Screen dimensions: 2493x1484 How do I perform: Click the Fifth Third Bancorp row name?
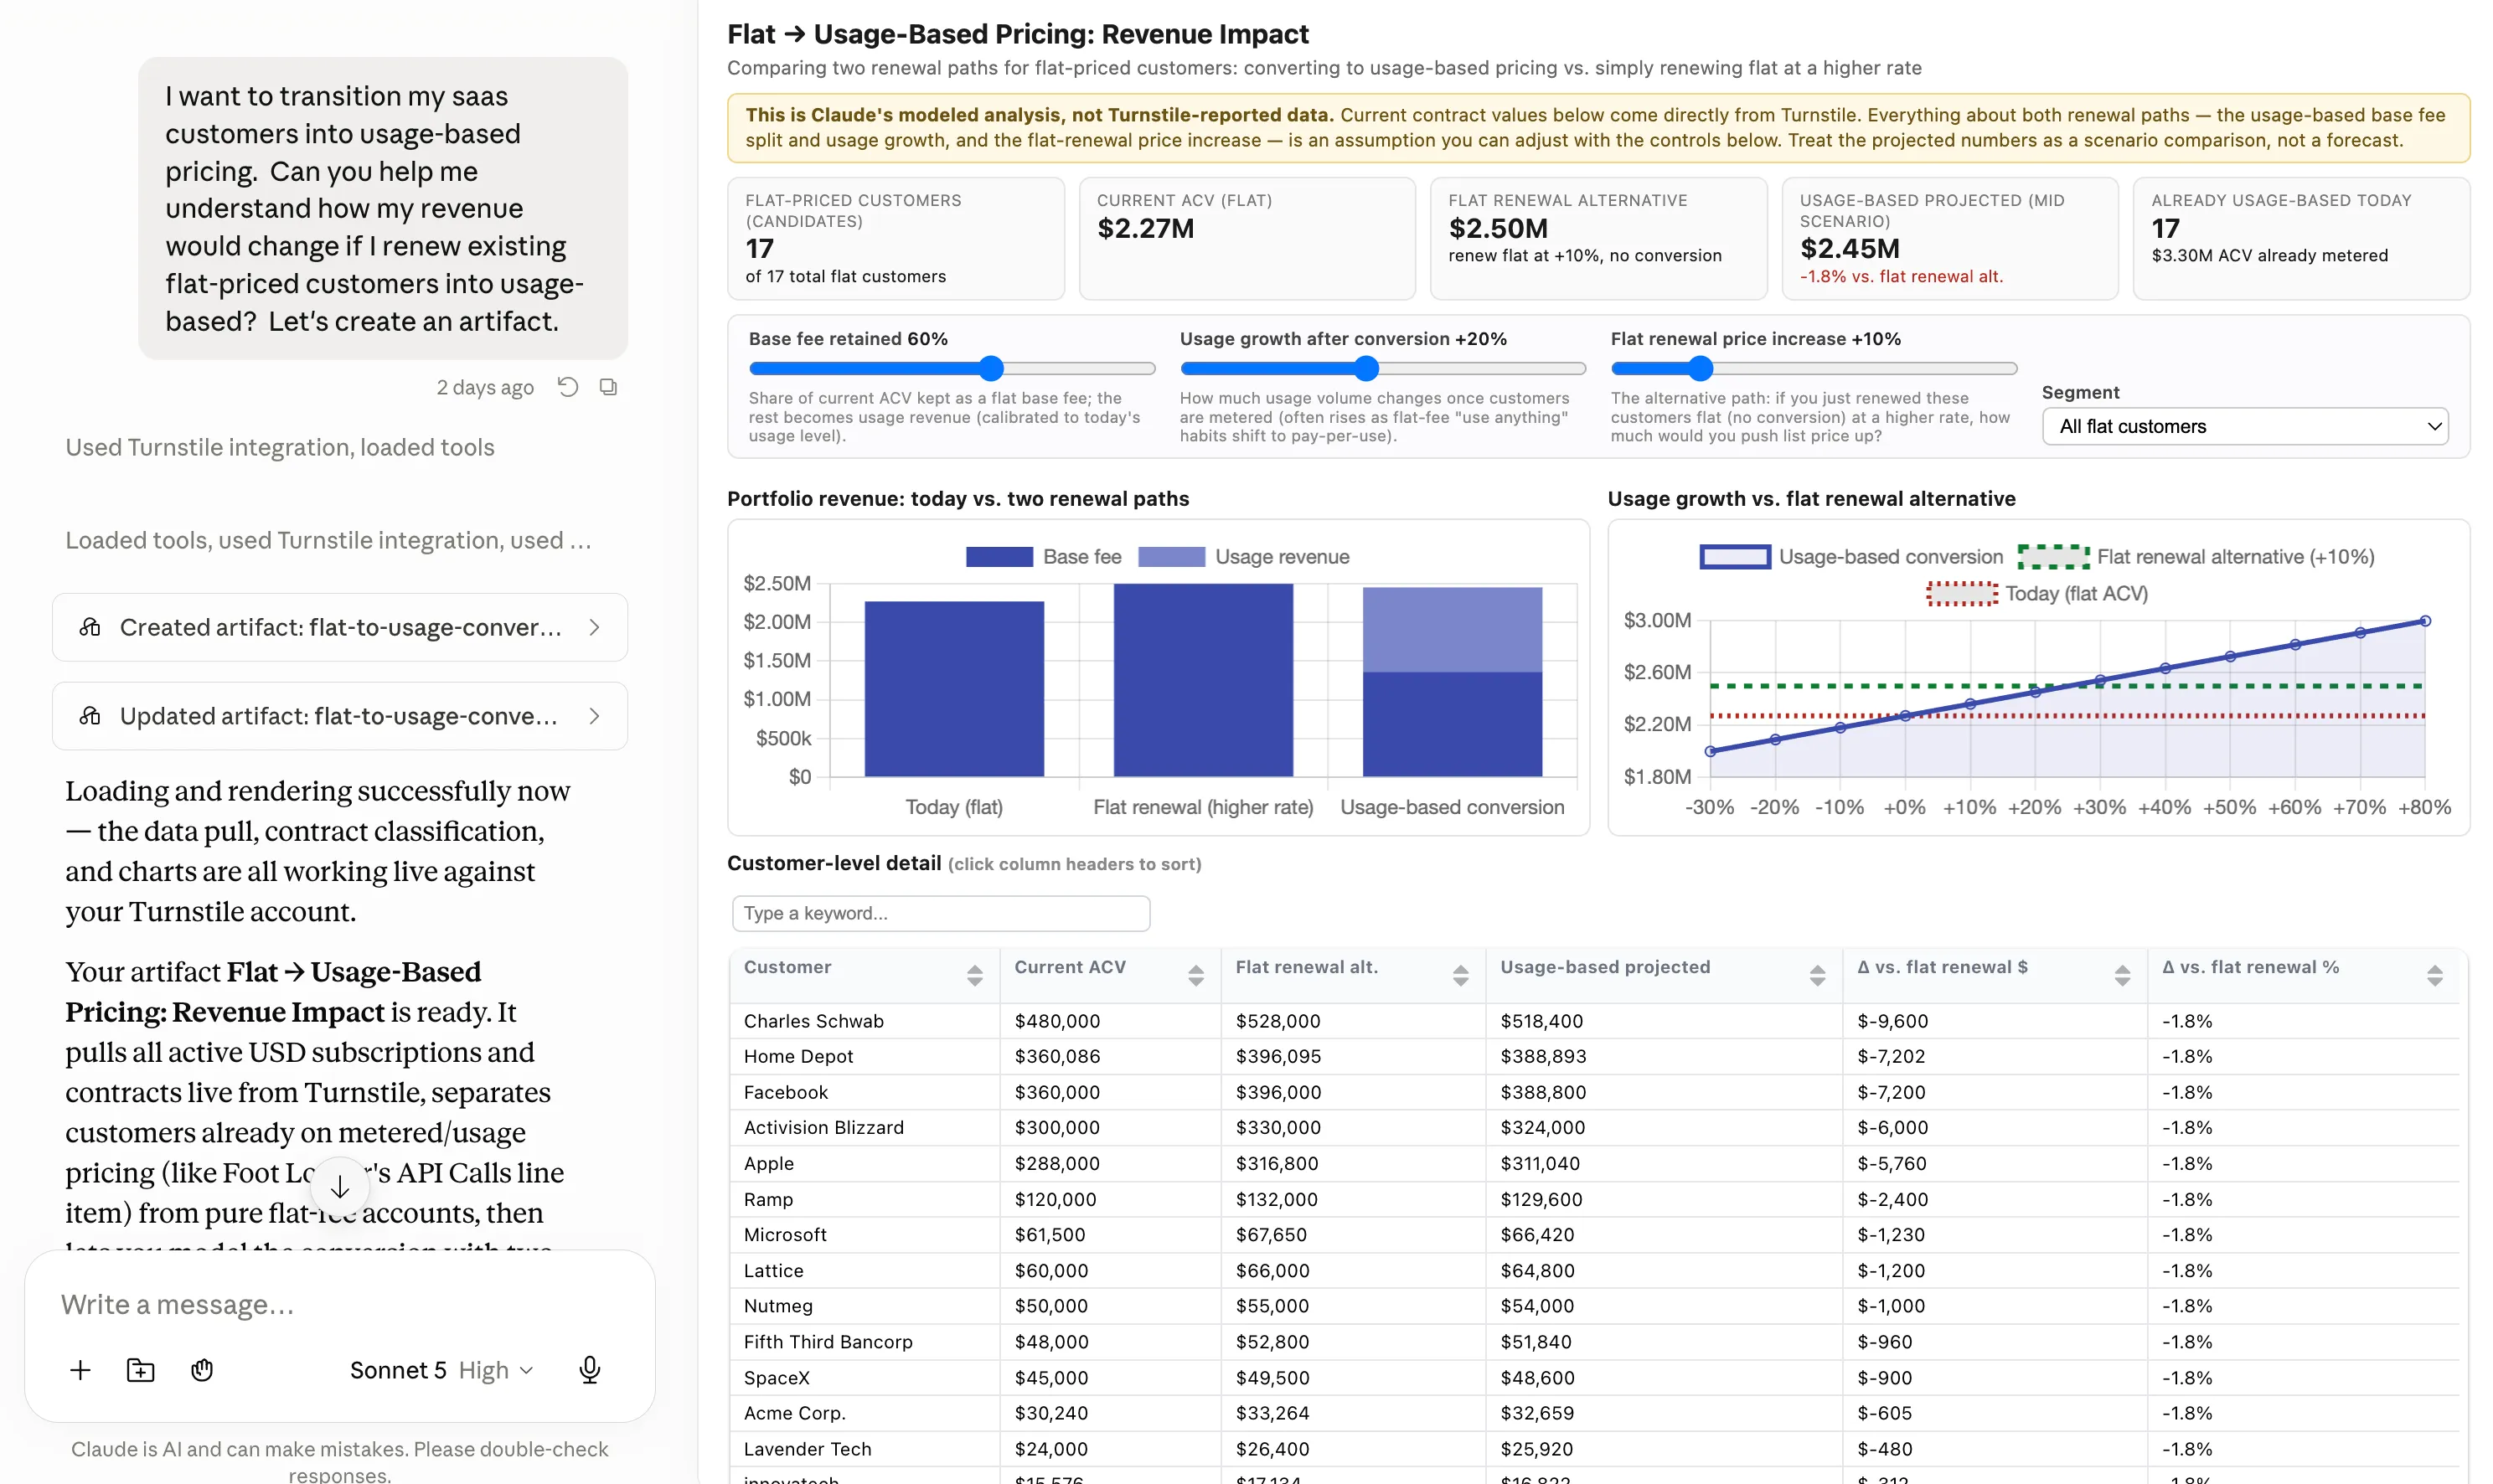click(828, 1341)
